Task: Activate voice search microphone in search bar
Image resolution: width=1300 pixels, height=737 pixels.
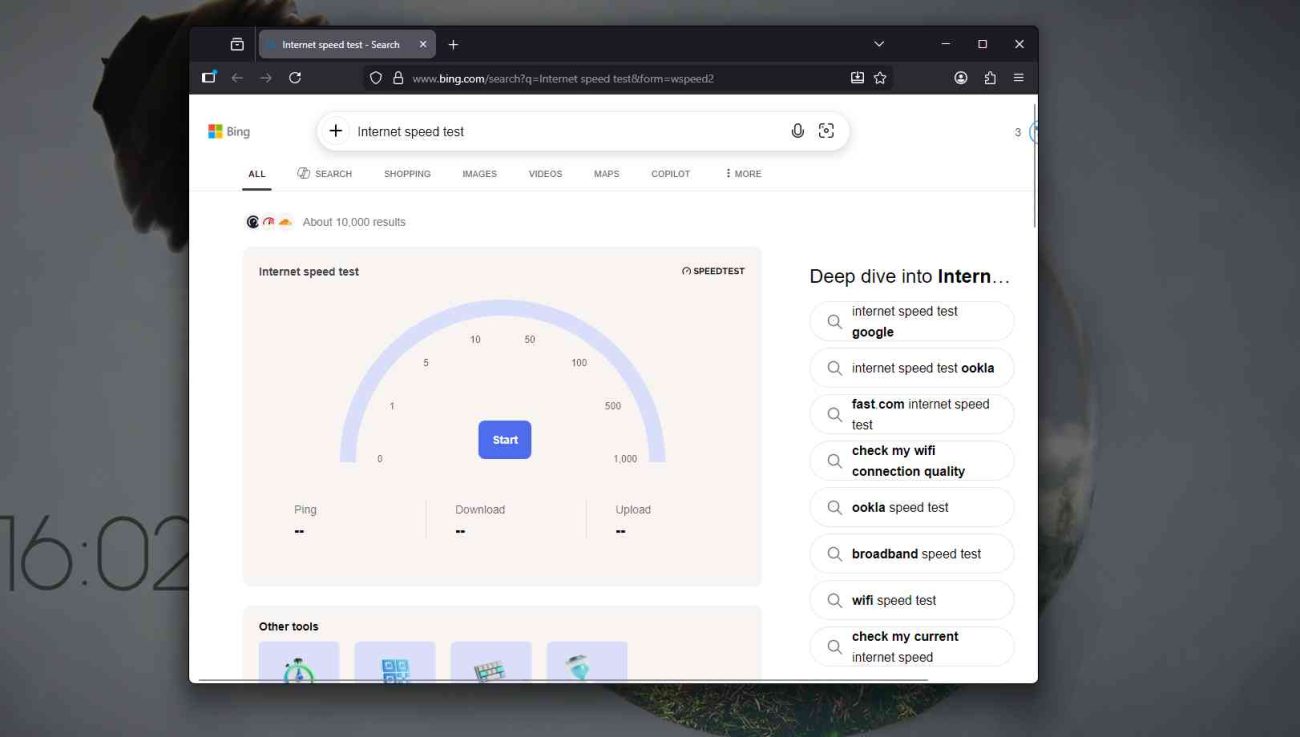Action: [x=797, y=130]
